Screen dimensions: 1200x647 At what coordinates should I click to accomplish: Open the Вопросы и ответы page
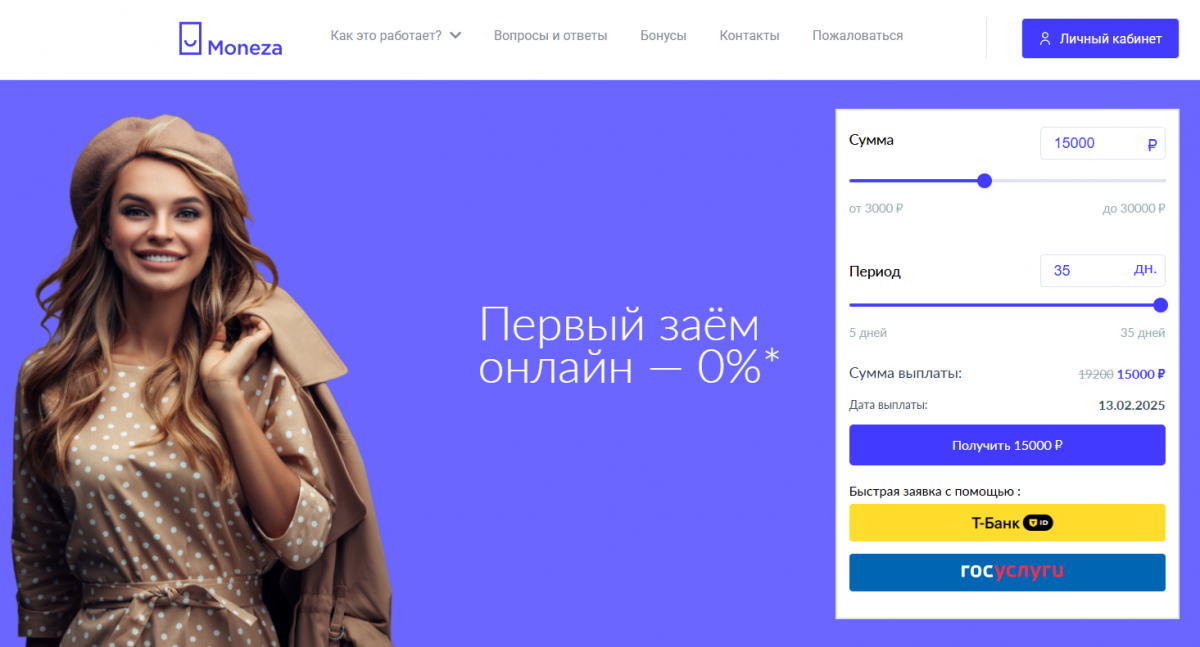coord(550,36)
